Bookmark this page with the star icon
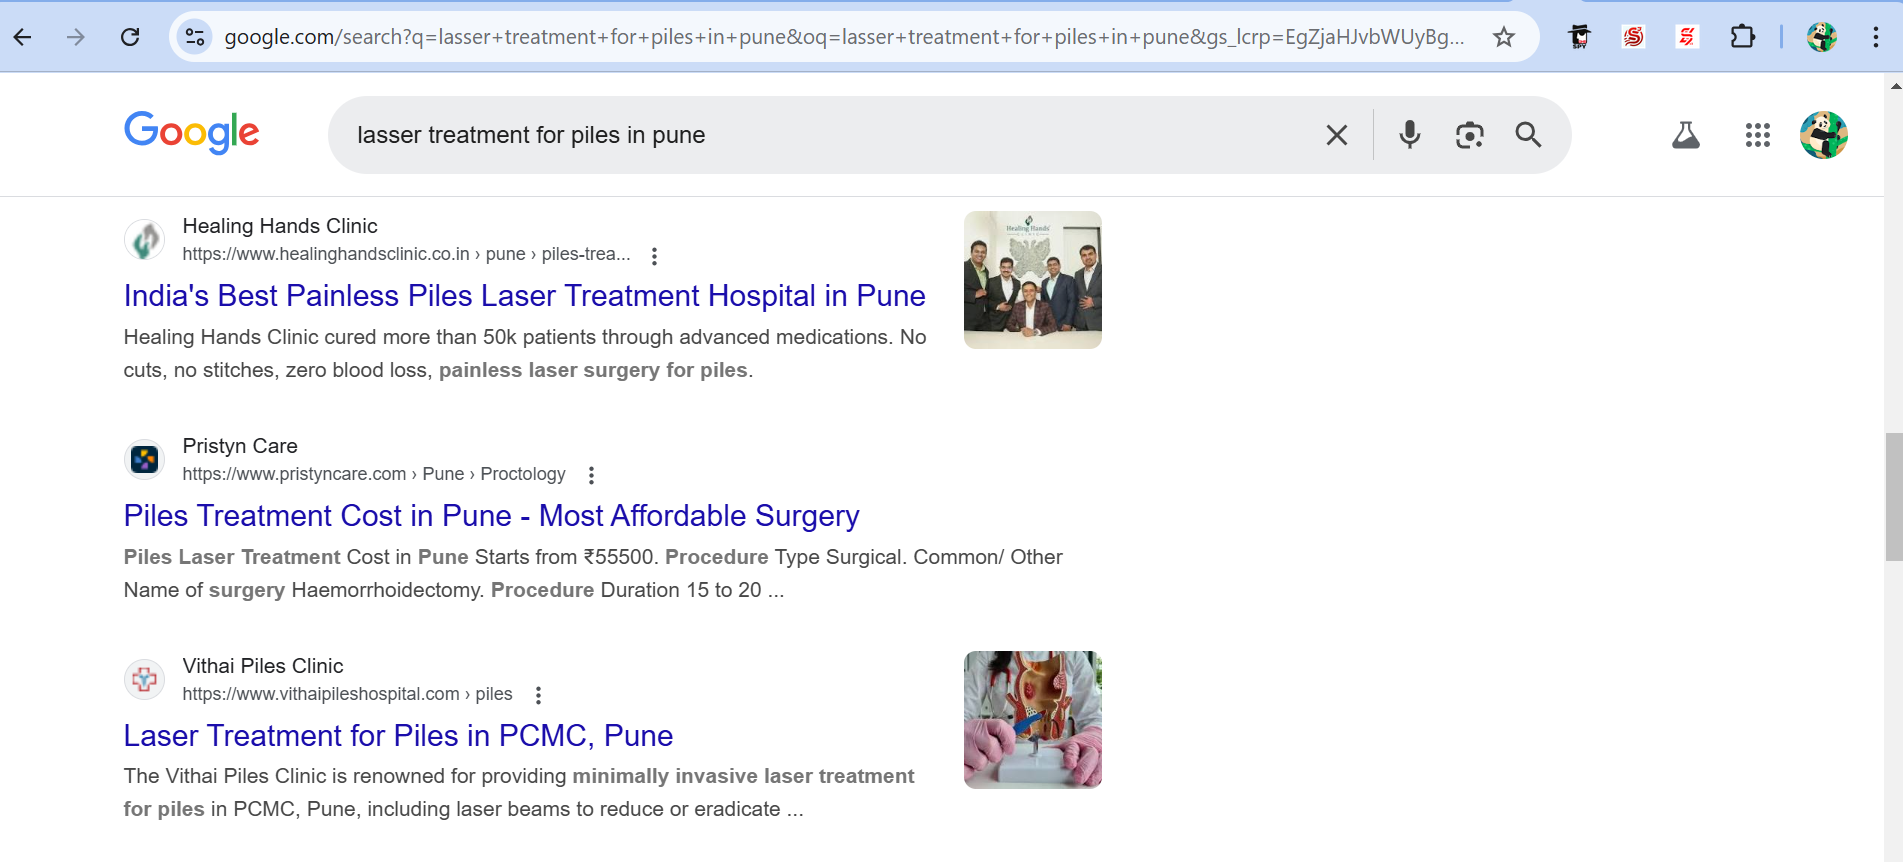Image resolution: width=1903 pixels, height=862 pixels. [1504, 37]
